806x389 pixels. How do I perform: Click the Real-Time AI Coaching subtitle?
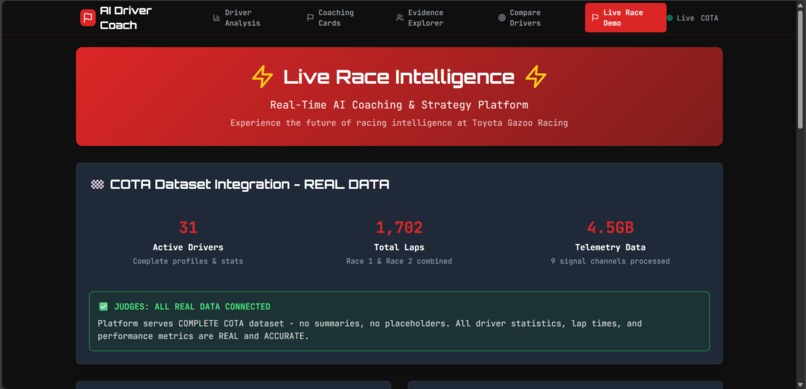pyautogui.click(x=399, y=105)
